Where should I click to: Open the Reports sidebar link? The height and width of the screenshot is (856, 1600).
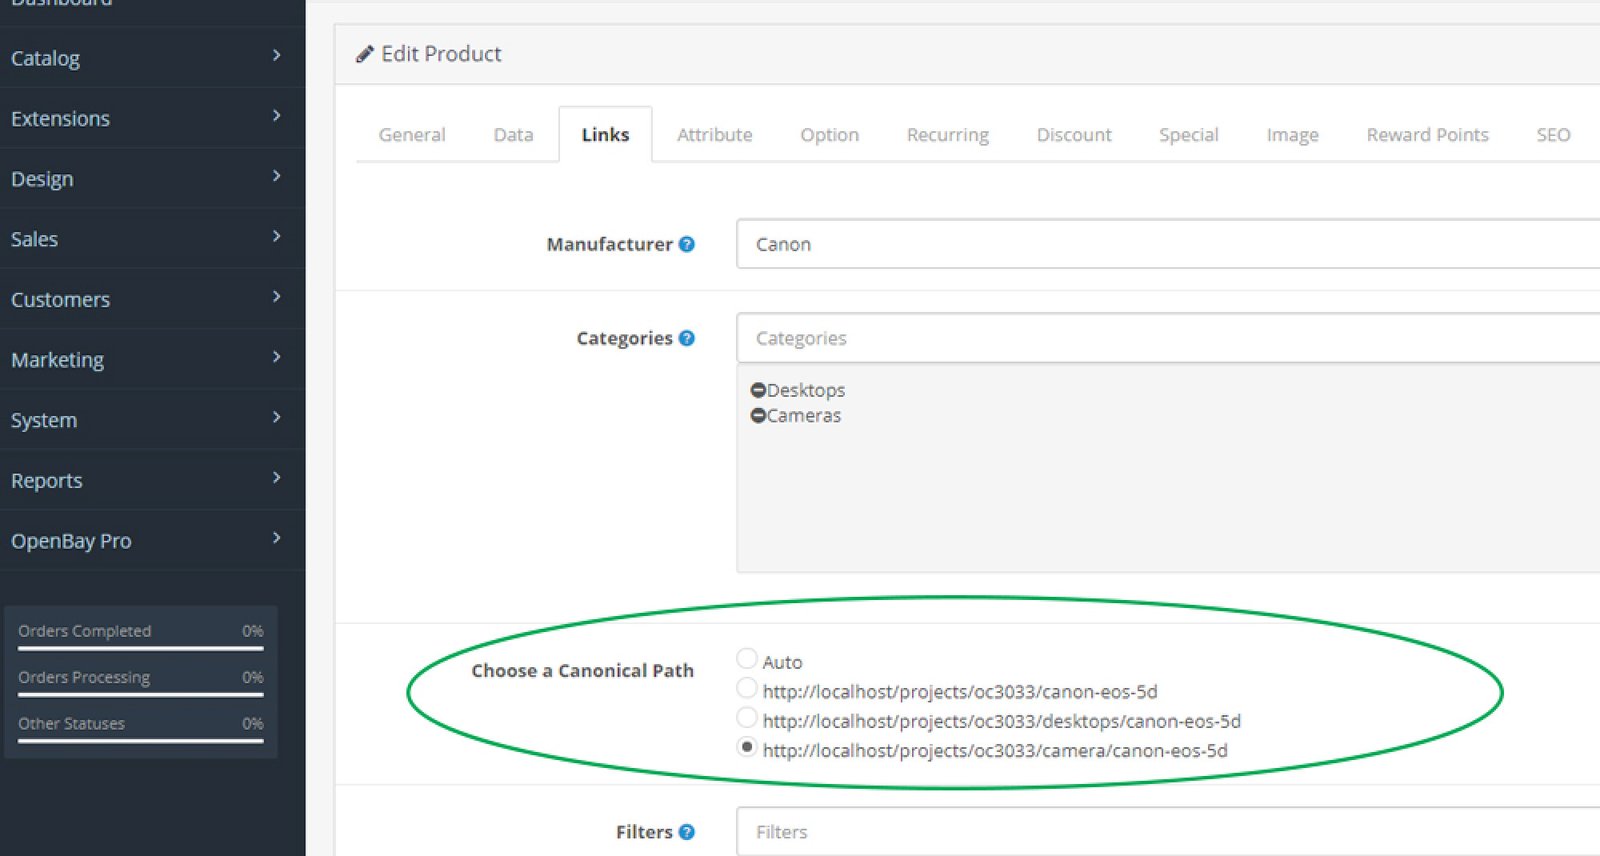pos(47,481)
